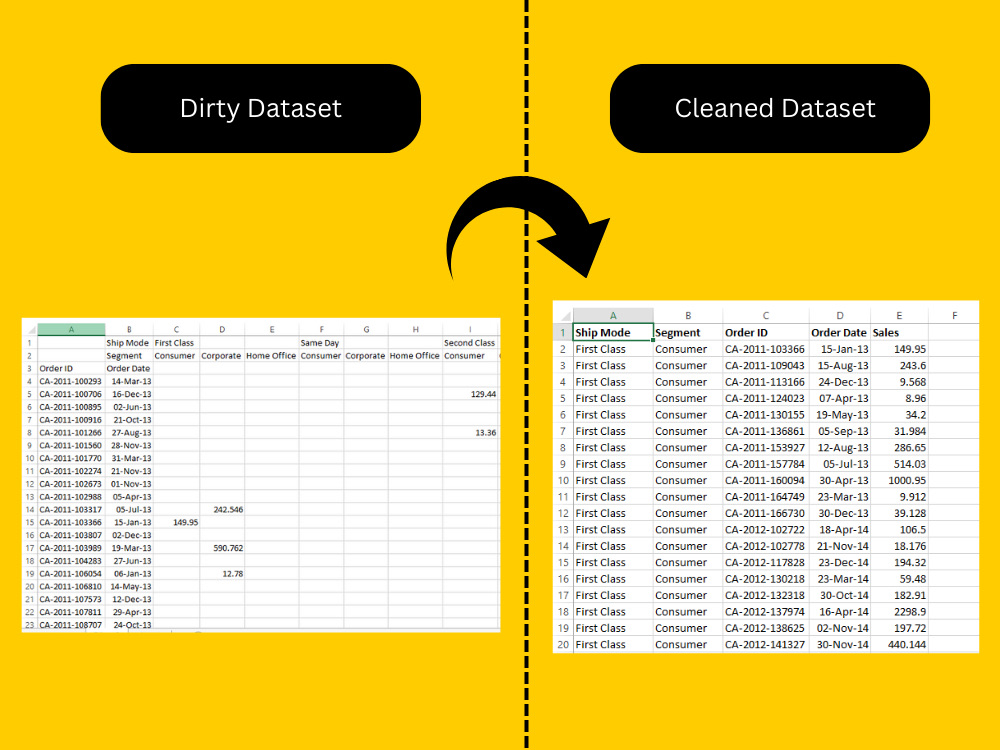Click the 'Order ID' header cell in cleaned sheet
The width and height of the screenshot is (1000, 750).
tap(765, 332)
